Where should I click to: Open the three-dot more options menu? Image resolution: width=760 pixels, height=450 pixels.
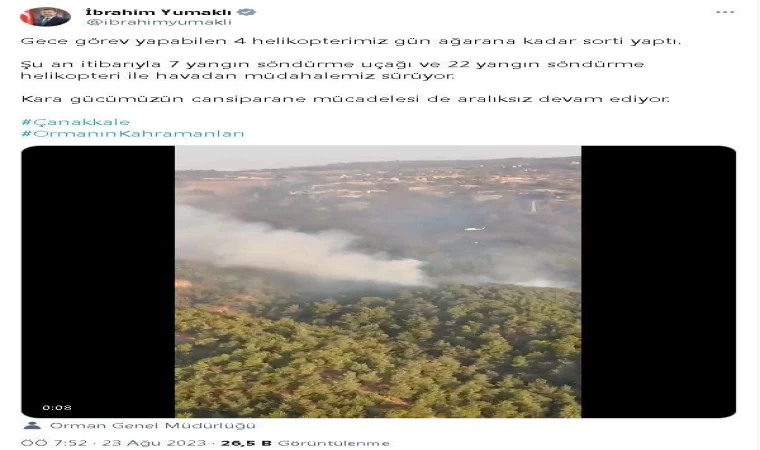(x=725, y=12)
